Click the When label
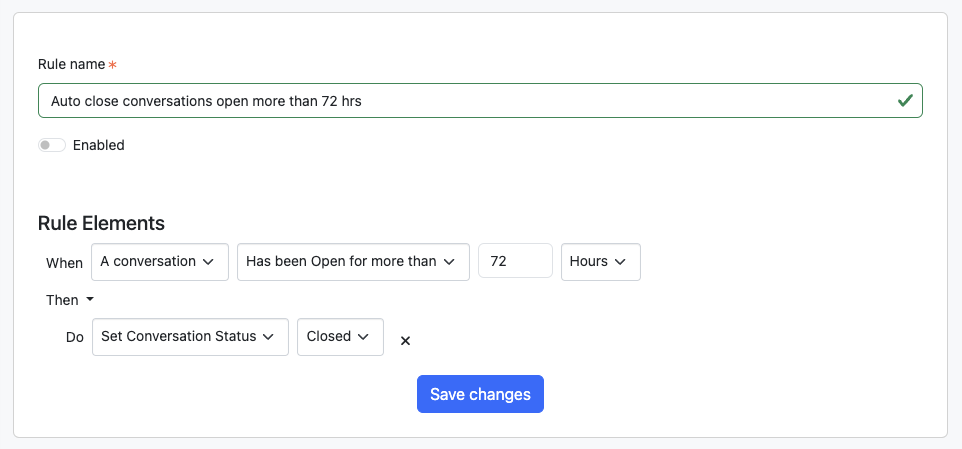 pos(64,263)
